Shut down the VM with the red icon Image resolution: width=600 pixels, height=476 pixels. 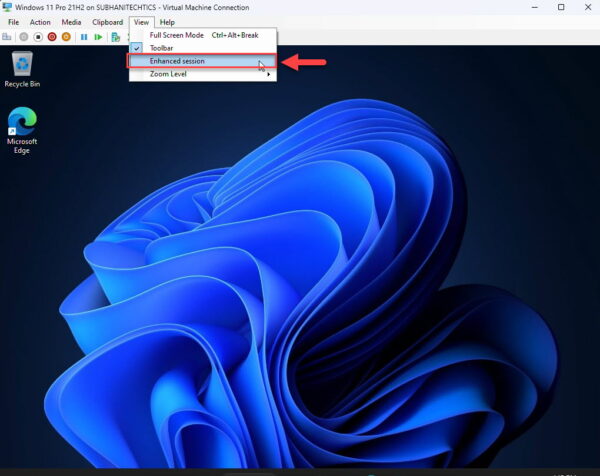coord(52,37)
